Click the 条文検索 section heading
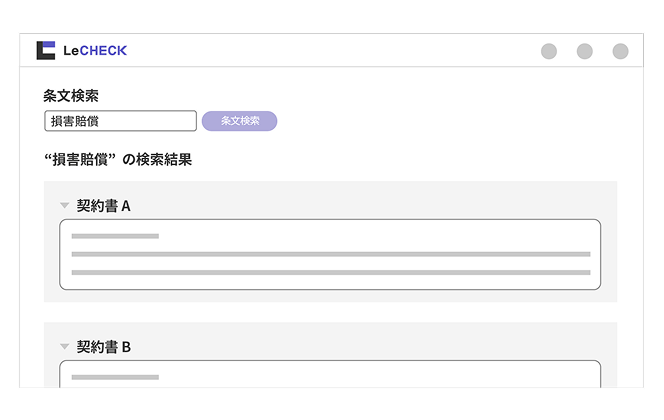Image resolution: width=664 pixels, height=420 pixels. 71,96
